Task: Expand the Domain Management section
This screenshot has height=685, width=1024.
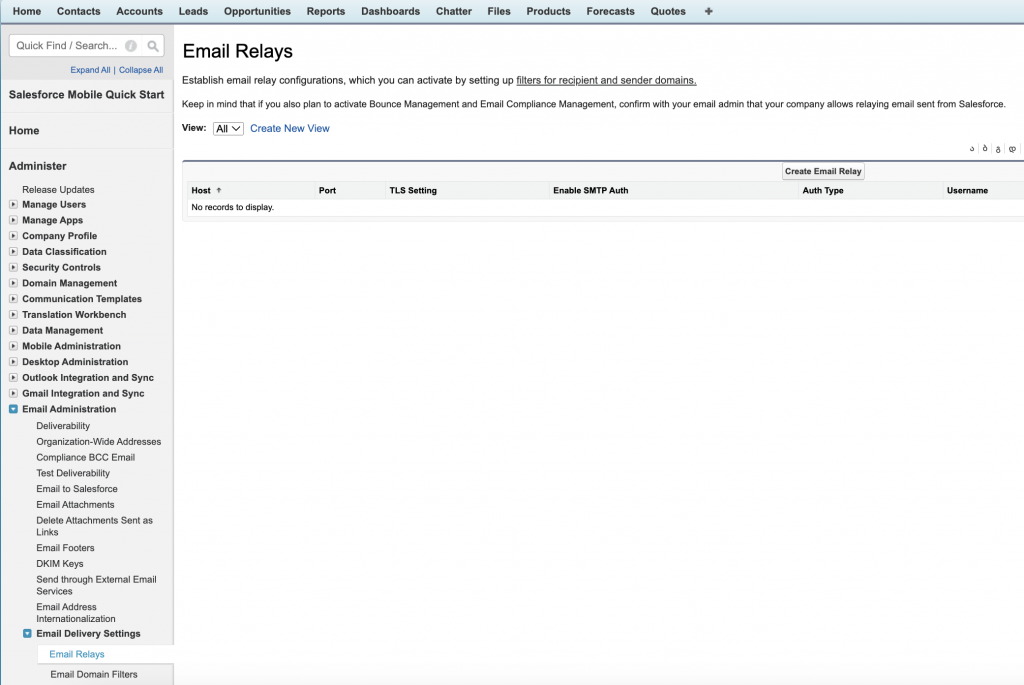Action: pyautogui.click(x=13, y=283)
